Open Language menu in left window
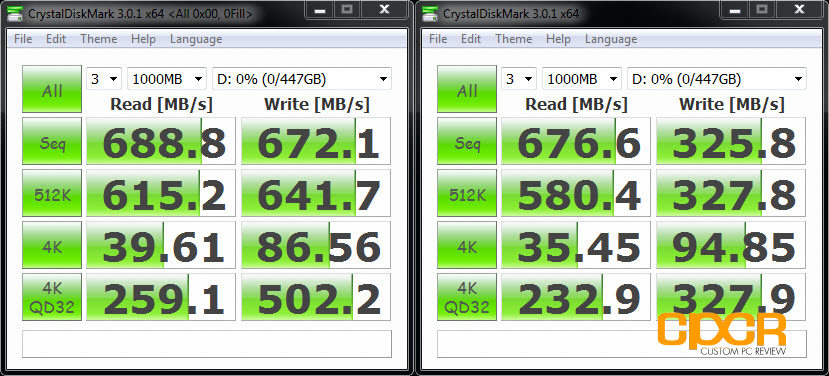829x376 pixels. coord(196,39)
